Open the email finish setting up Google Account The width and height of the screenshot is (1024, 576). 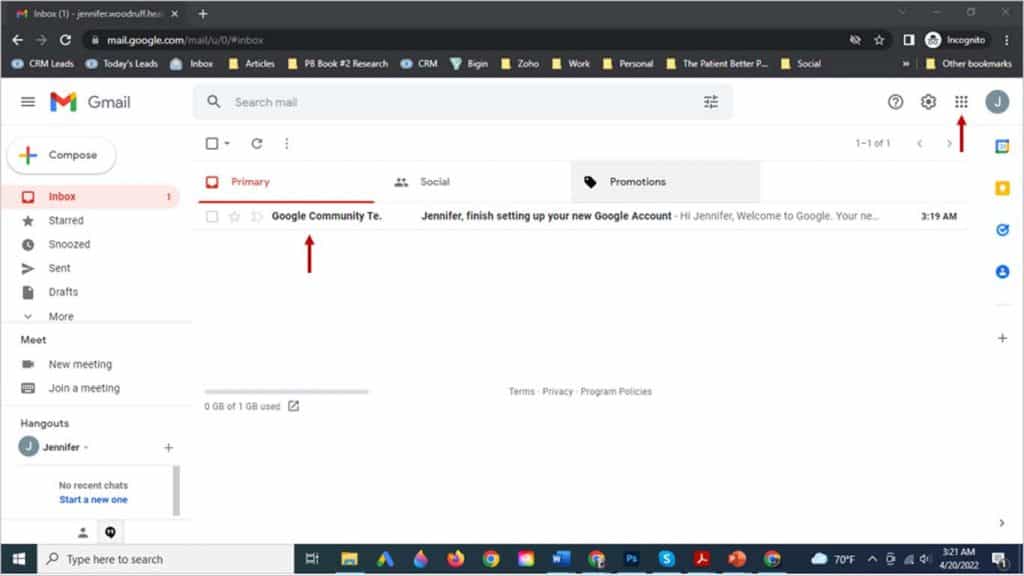click(x=546, y=216)
